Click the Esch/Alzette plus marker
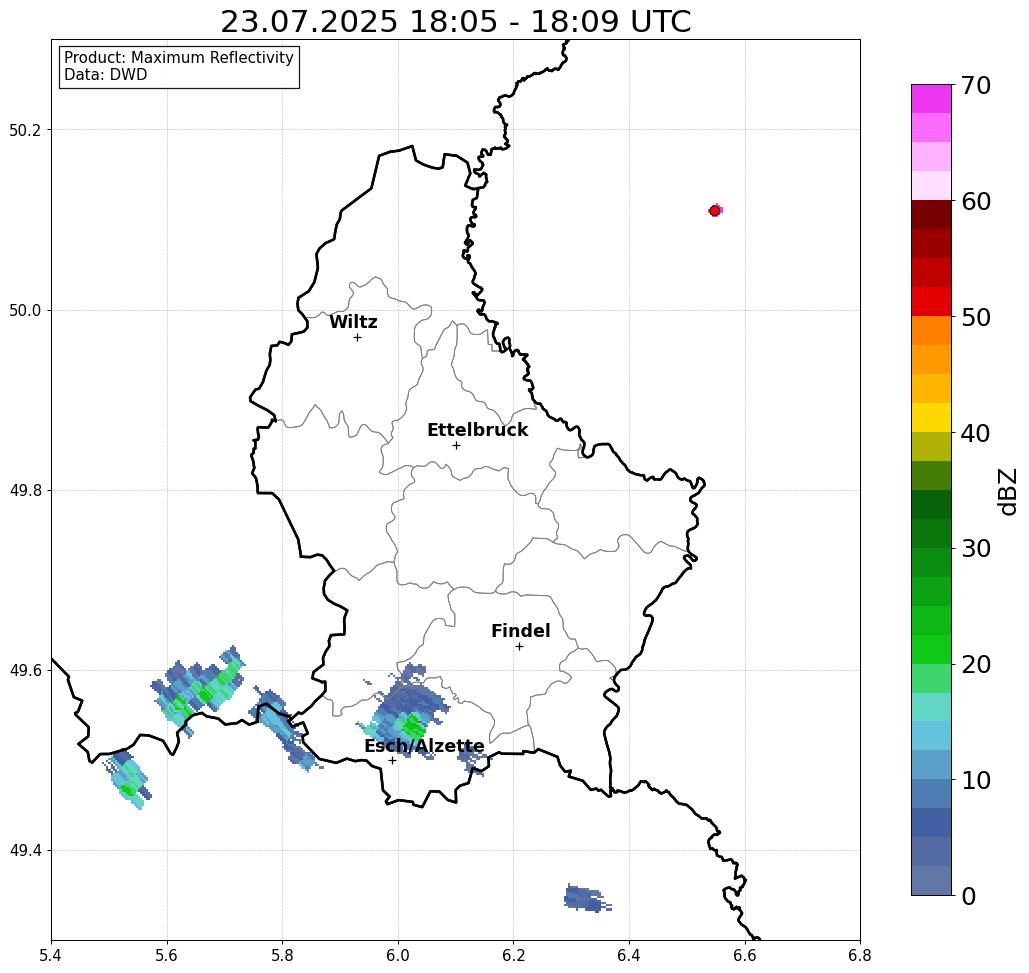1029x973 pixels. [392, 761]
